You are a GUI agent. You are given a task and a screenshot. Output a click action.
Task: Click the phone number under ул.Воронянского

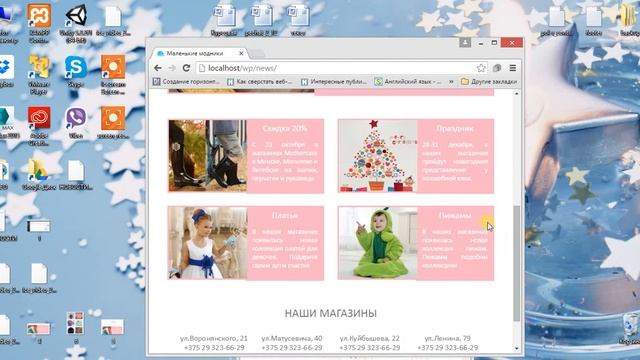(214, 348)
